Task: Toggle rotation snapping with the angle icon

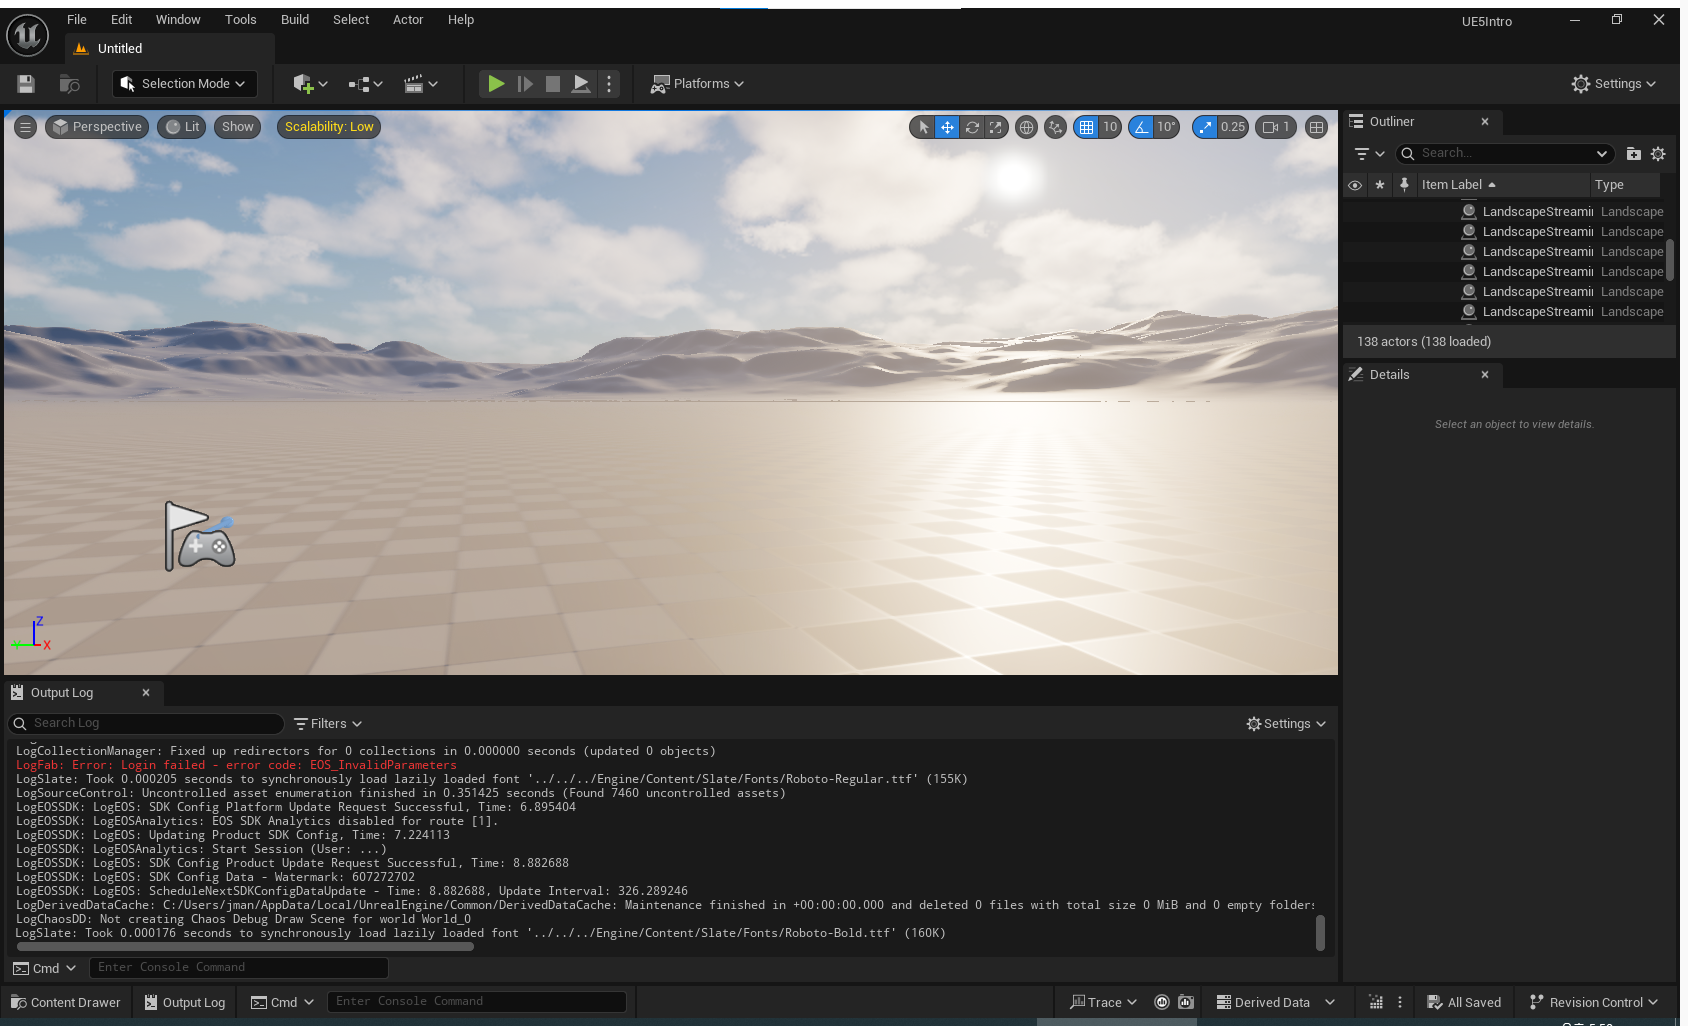Action: (x=1141, y=127)
